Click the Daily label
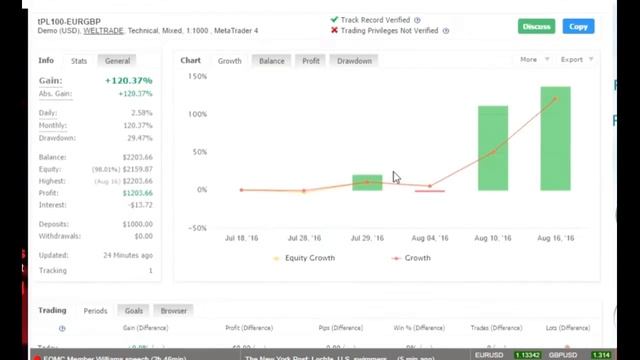 (x=48, y=113)
